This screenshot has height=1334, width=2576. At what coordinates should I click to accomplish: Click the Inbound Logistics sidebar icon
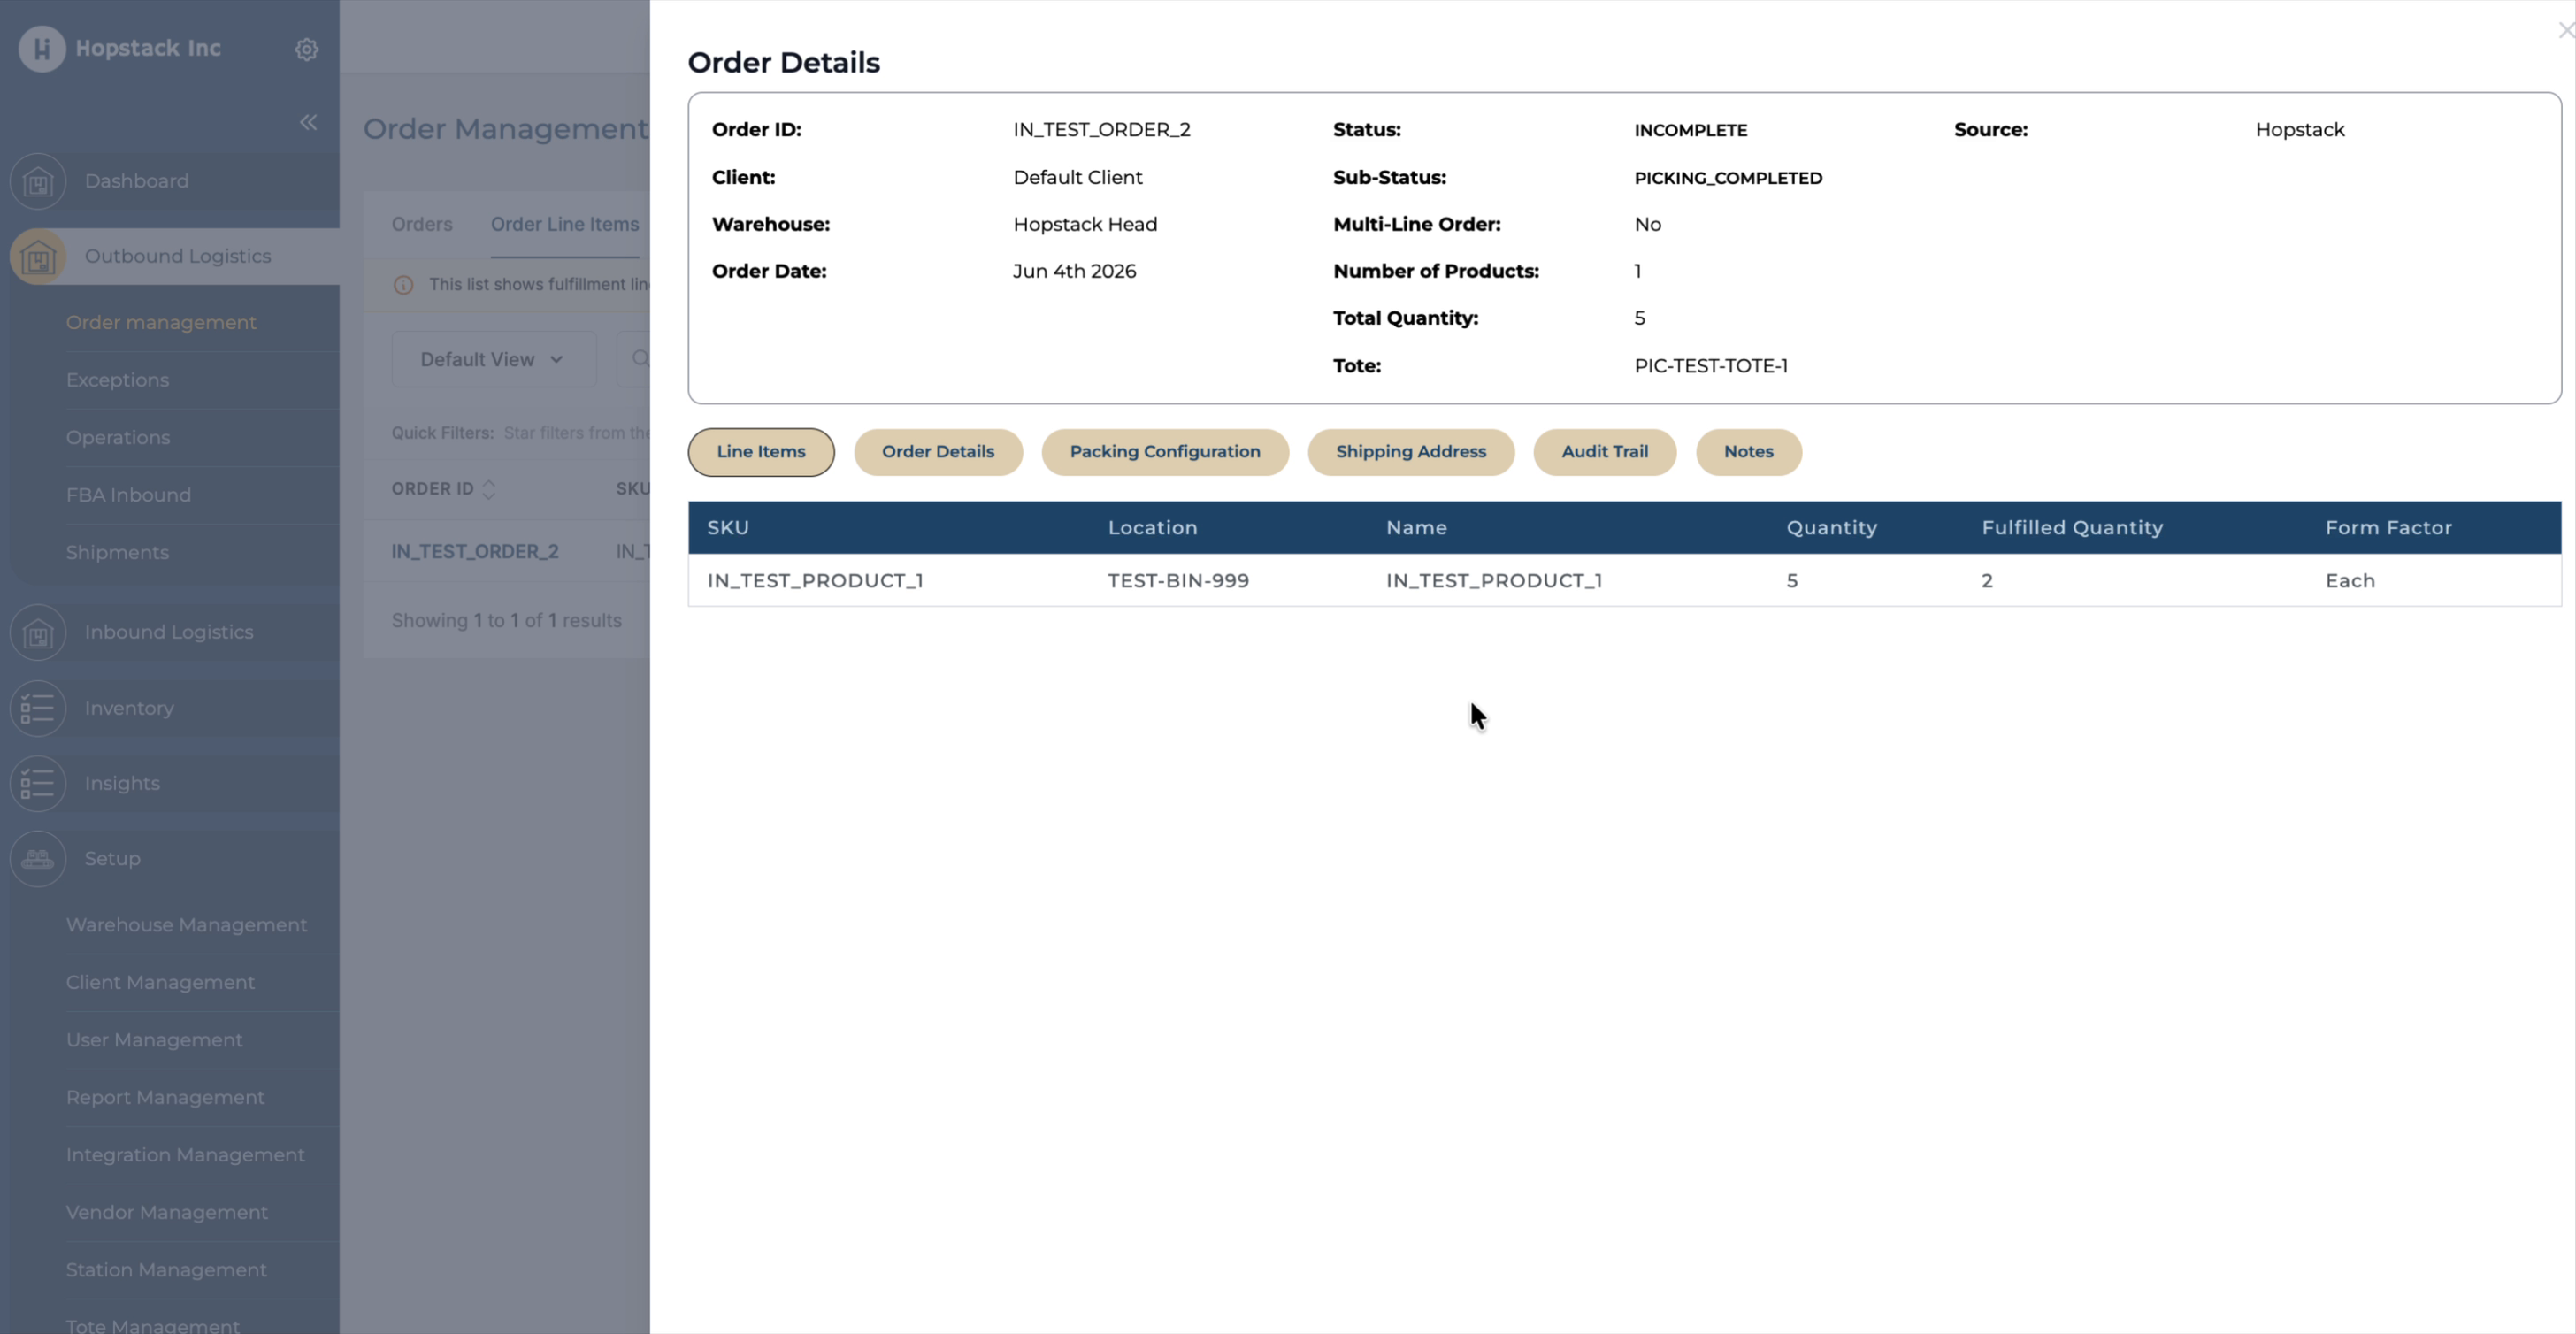[x=38, y=632]
